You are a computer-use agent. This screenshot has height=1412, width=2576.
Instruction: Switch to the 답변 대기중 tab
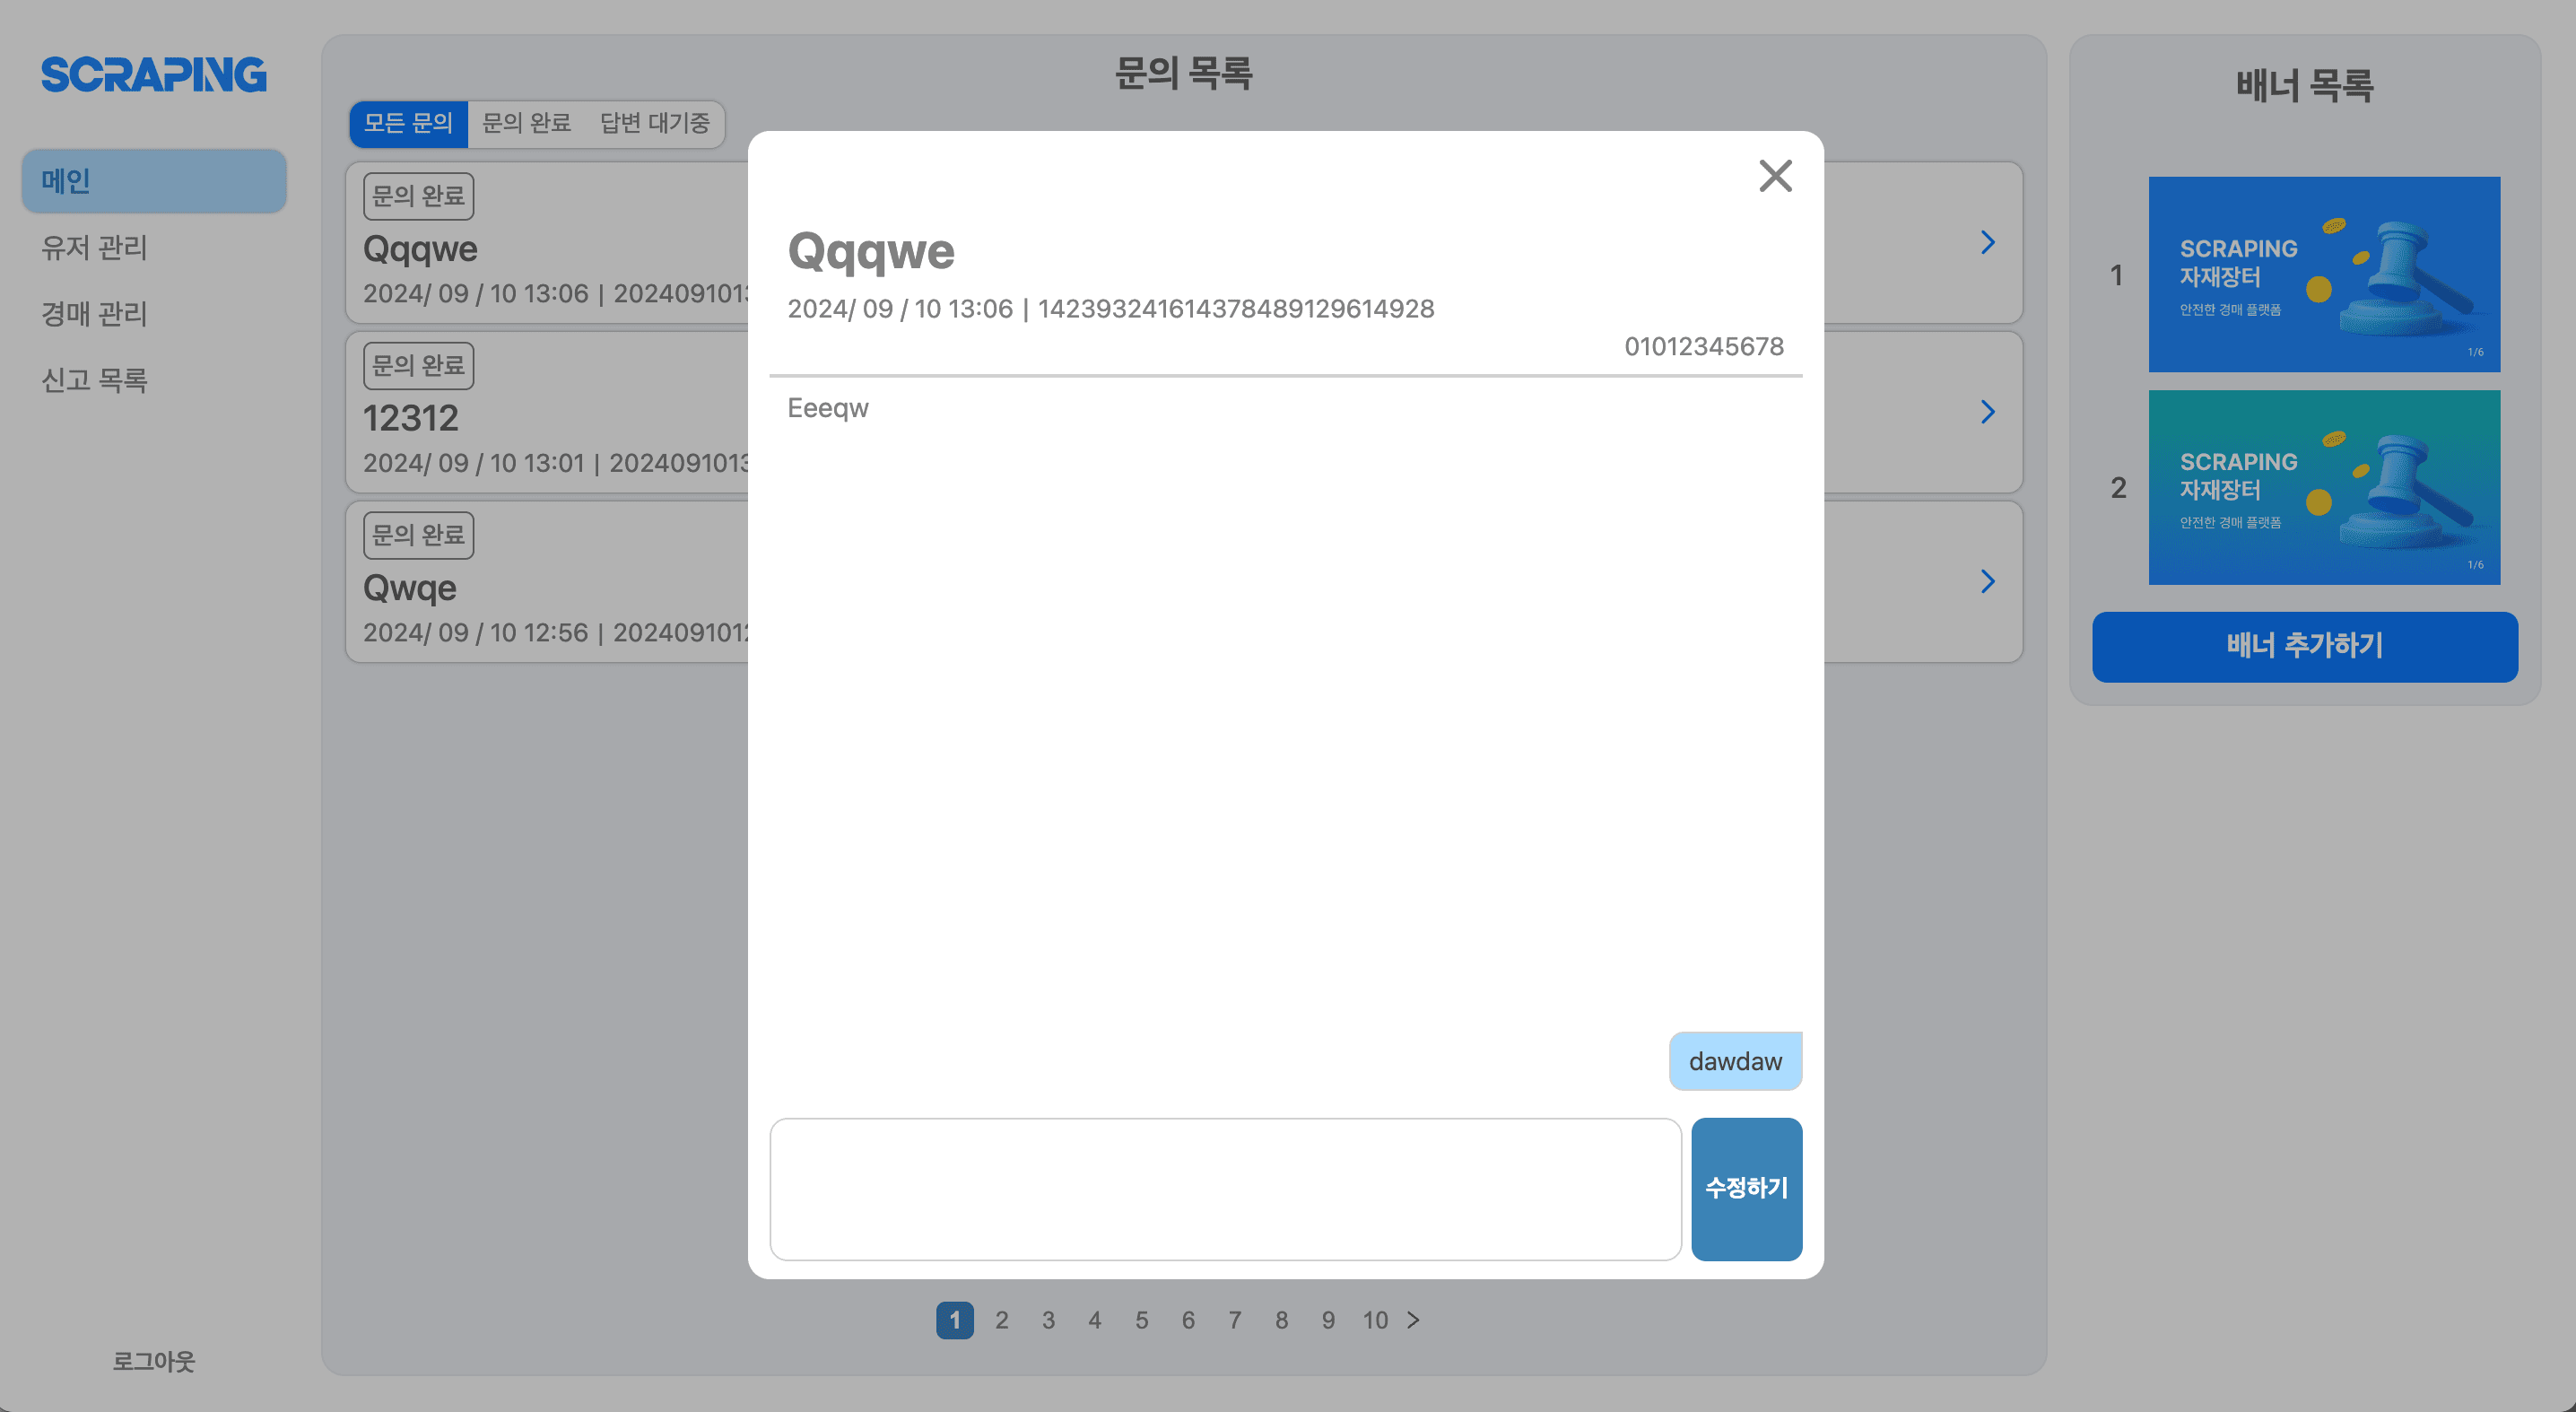654,123
